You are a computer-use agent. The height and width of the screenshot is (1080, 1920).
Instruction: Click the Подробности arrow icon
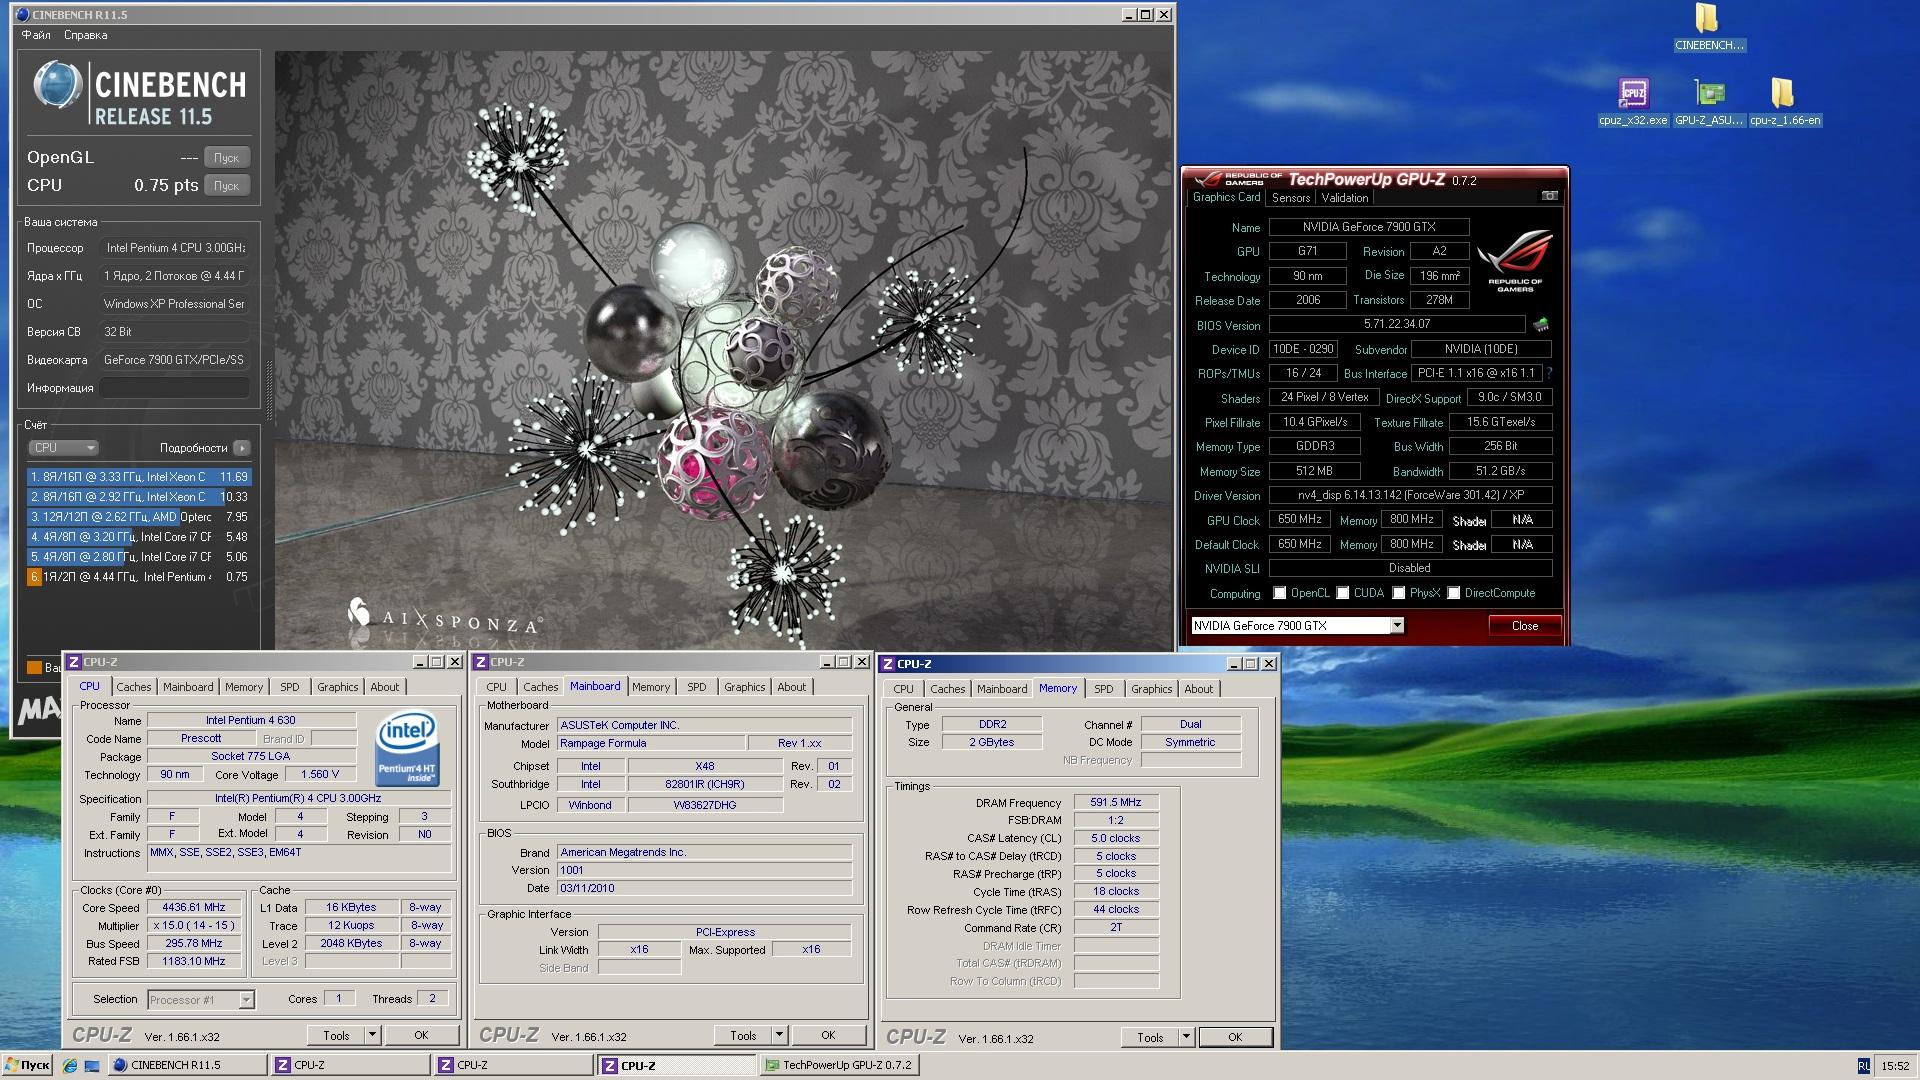point(241,448)
